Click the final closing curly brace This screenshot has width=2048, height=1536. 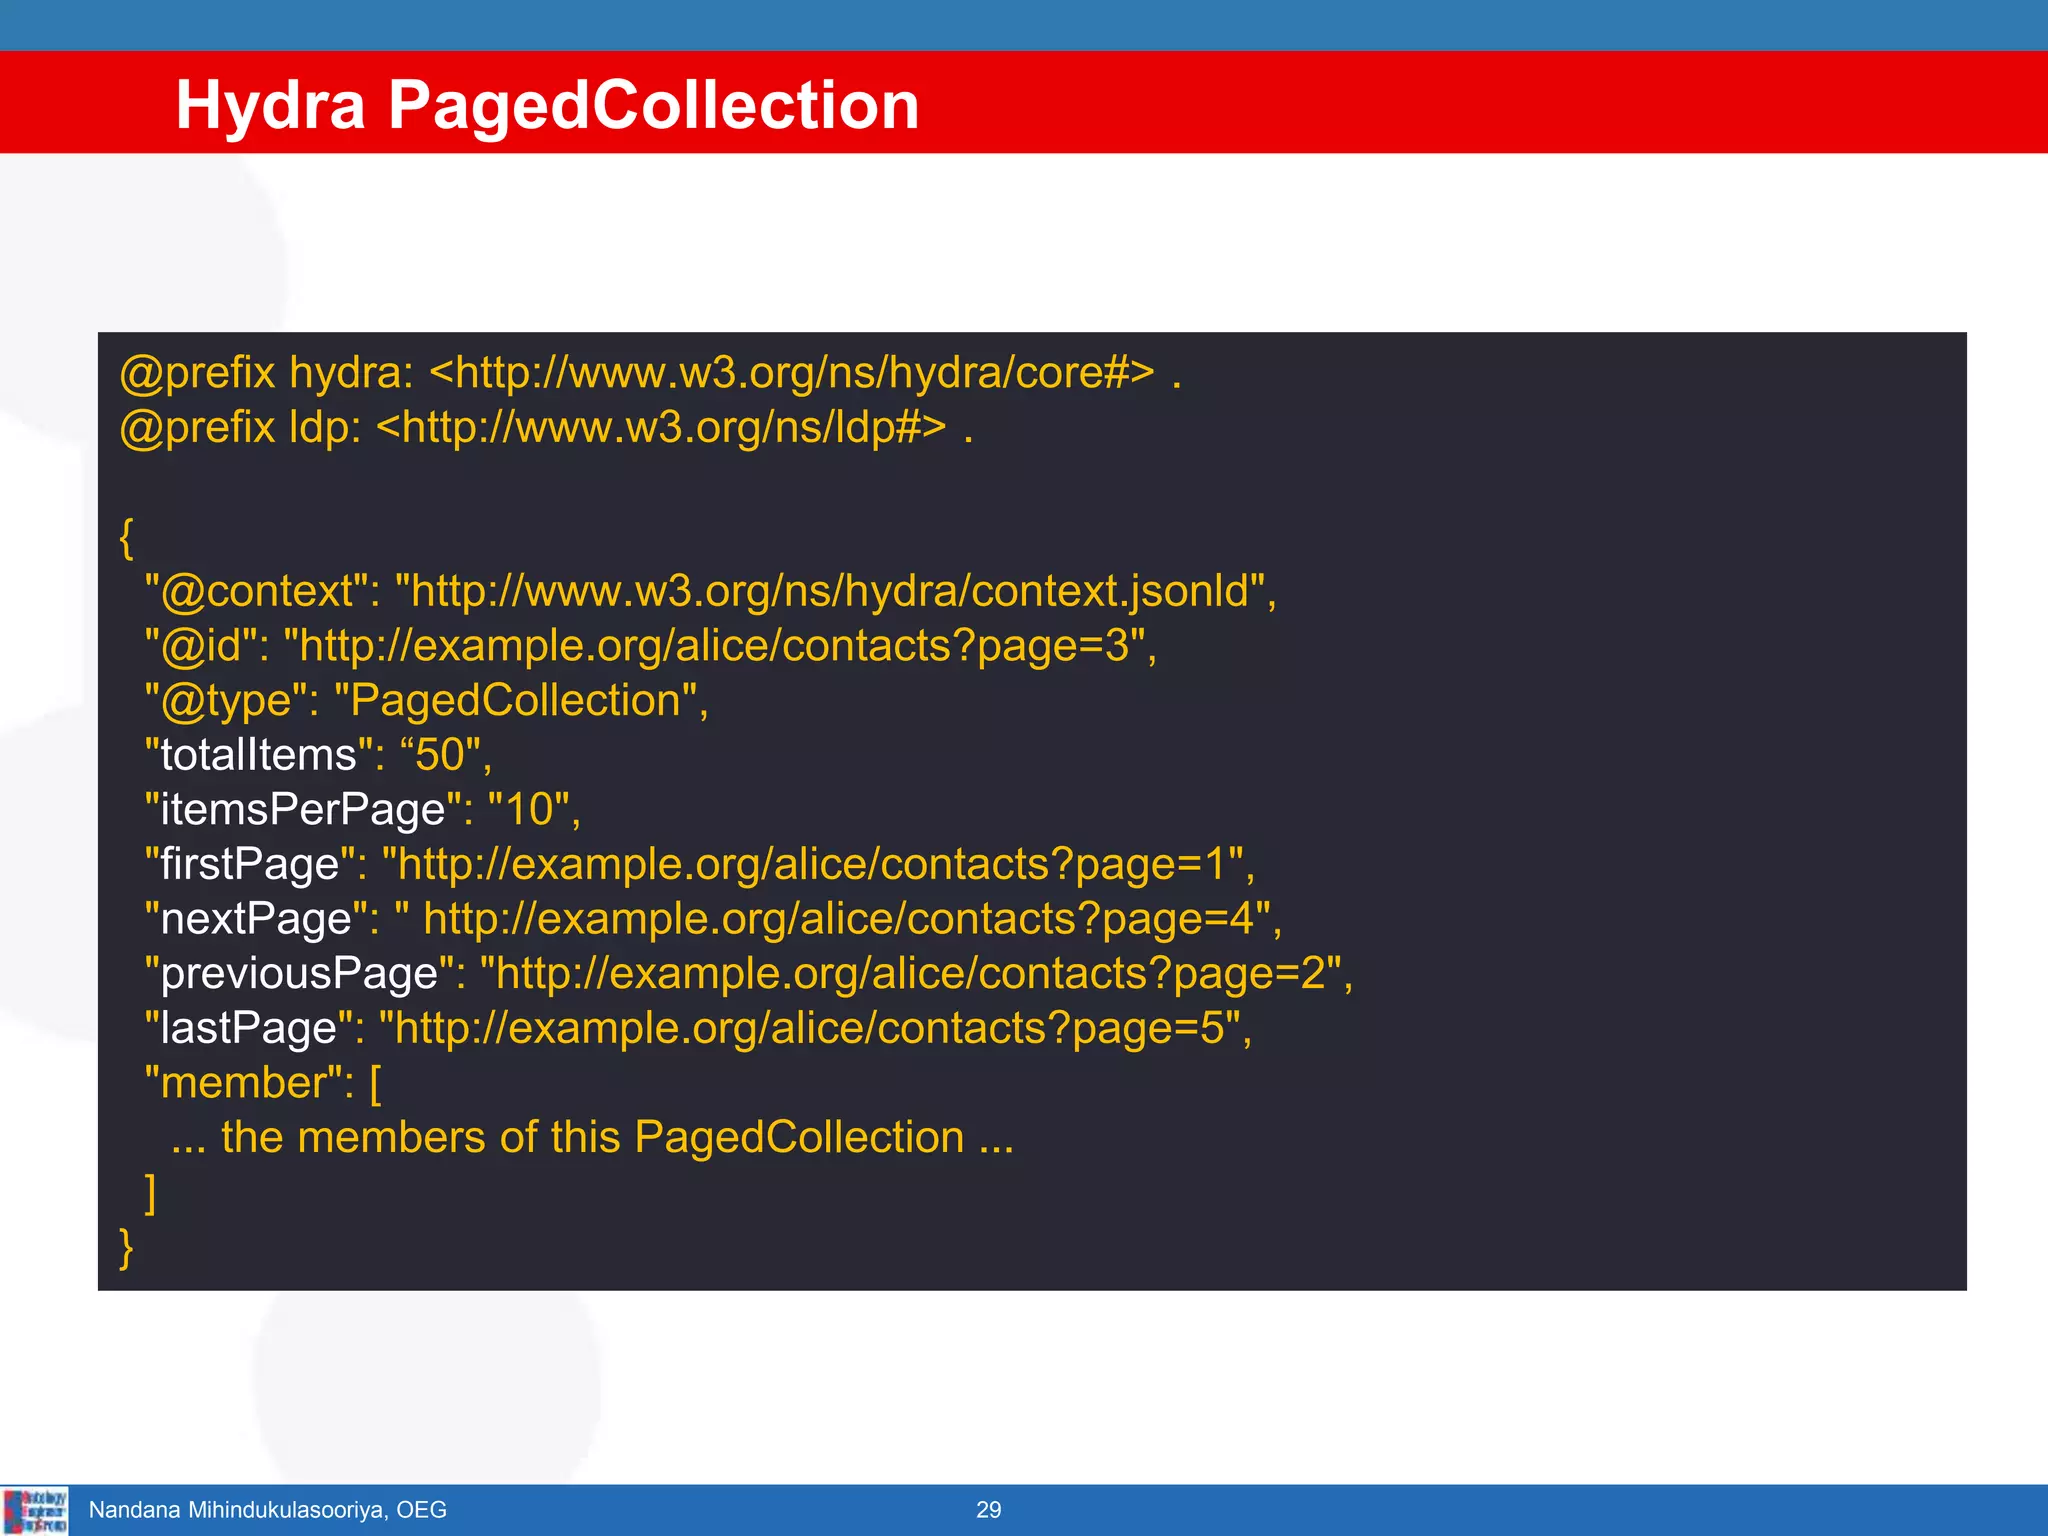tap(126, 1248)
